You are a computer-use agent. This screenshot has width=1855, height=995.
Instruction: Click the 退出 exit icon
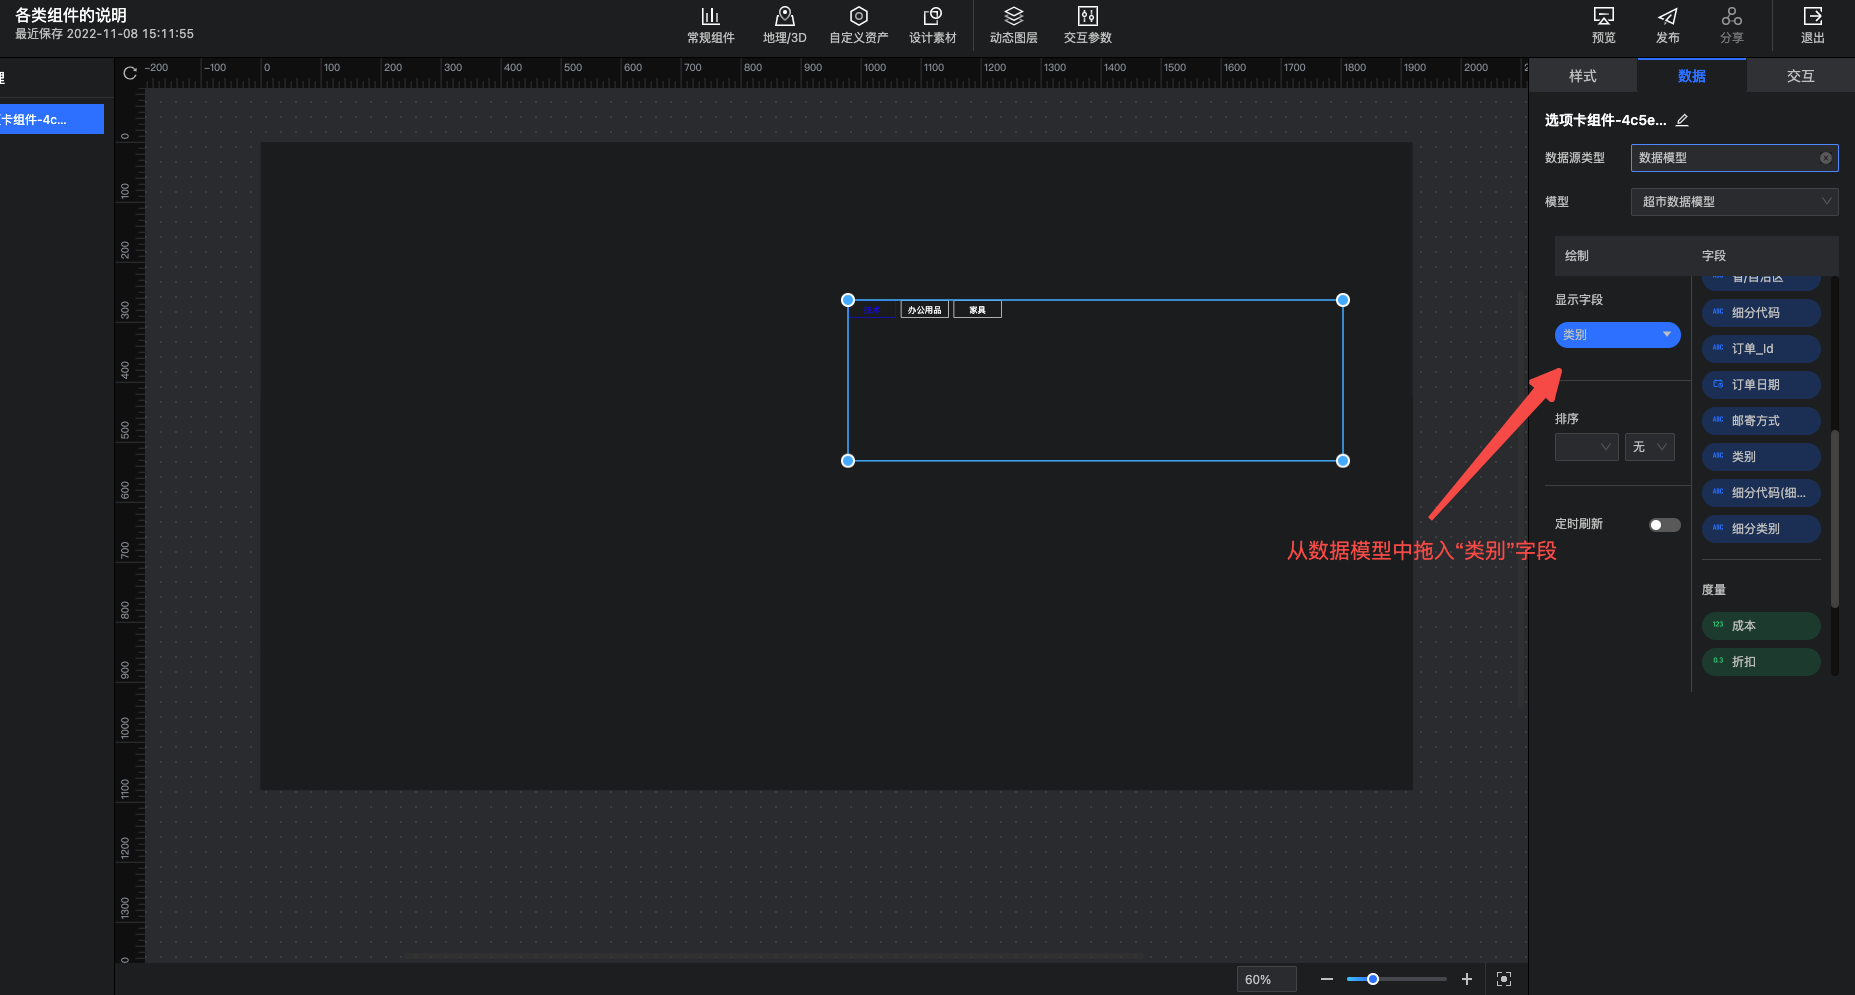[x=1812, y=25]
